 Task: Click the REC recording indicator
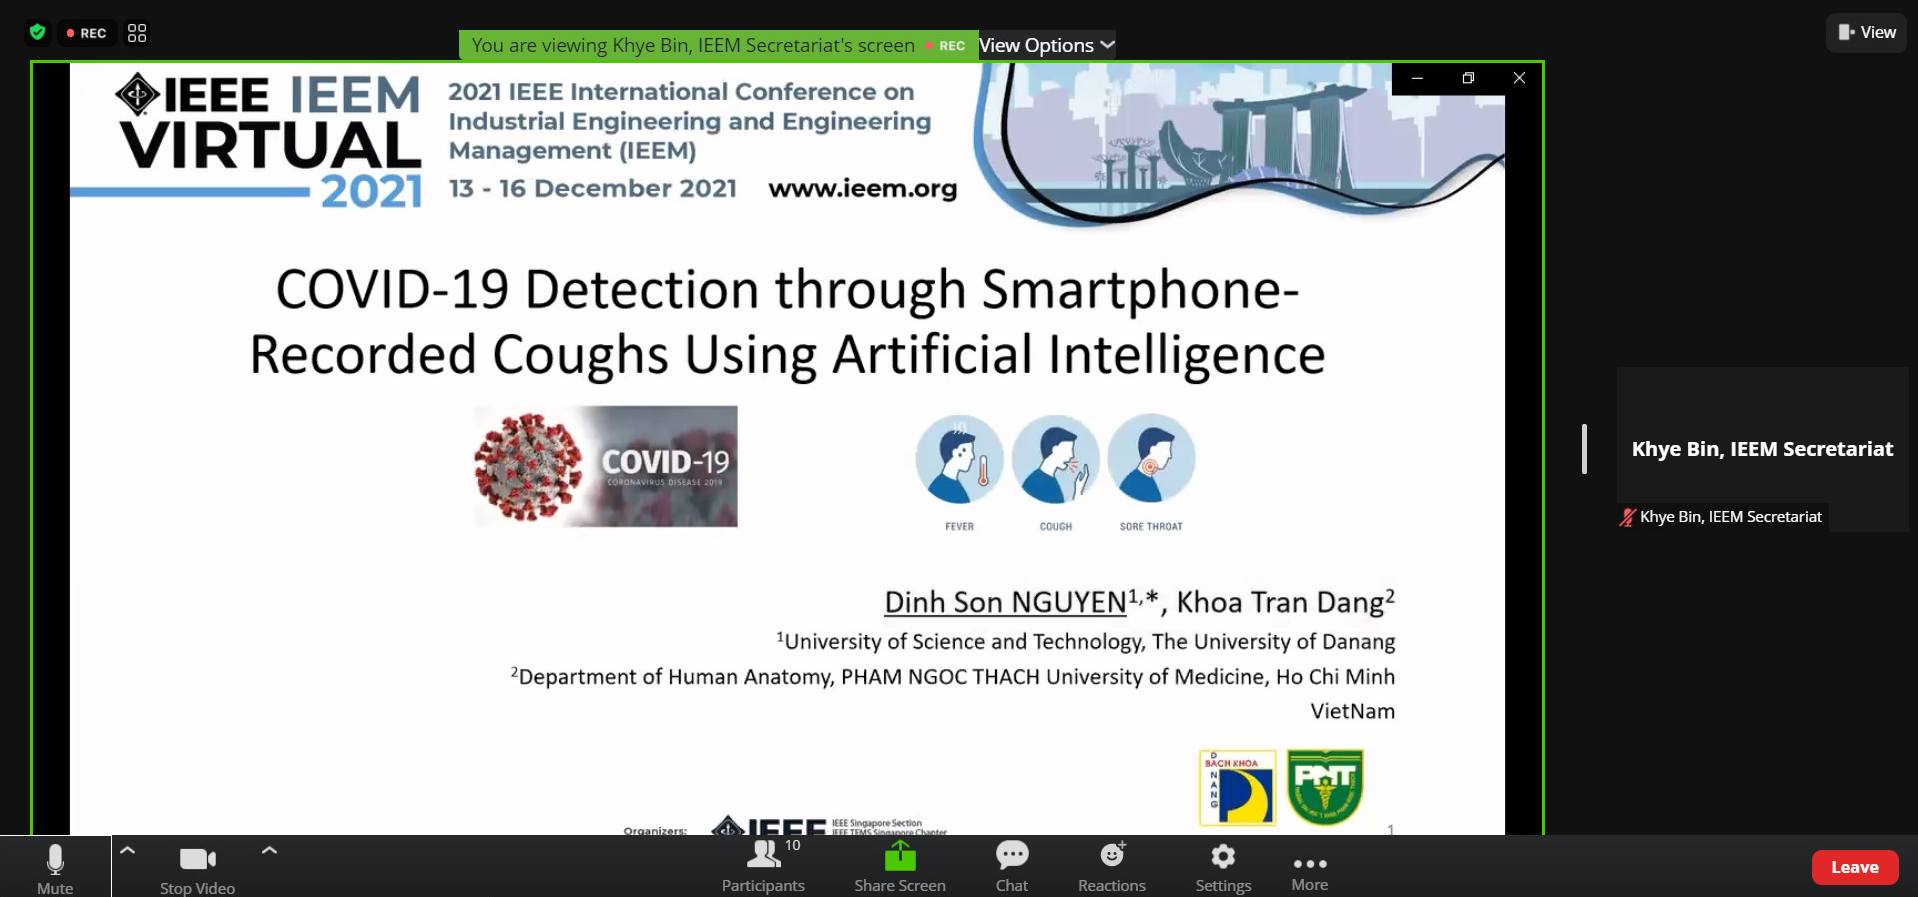pos(86,33)
